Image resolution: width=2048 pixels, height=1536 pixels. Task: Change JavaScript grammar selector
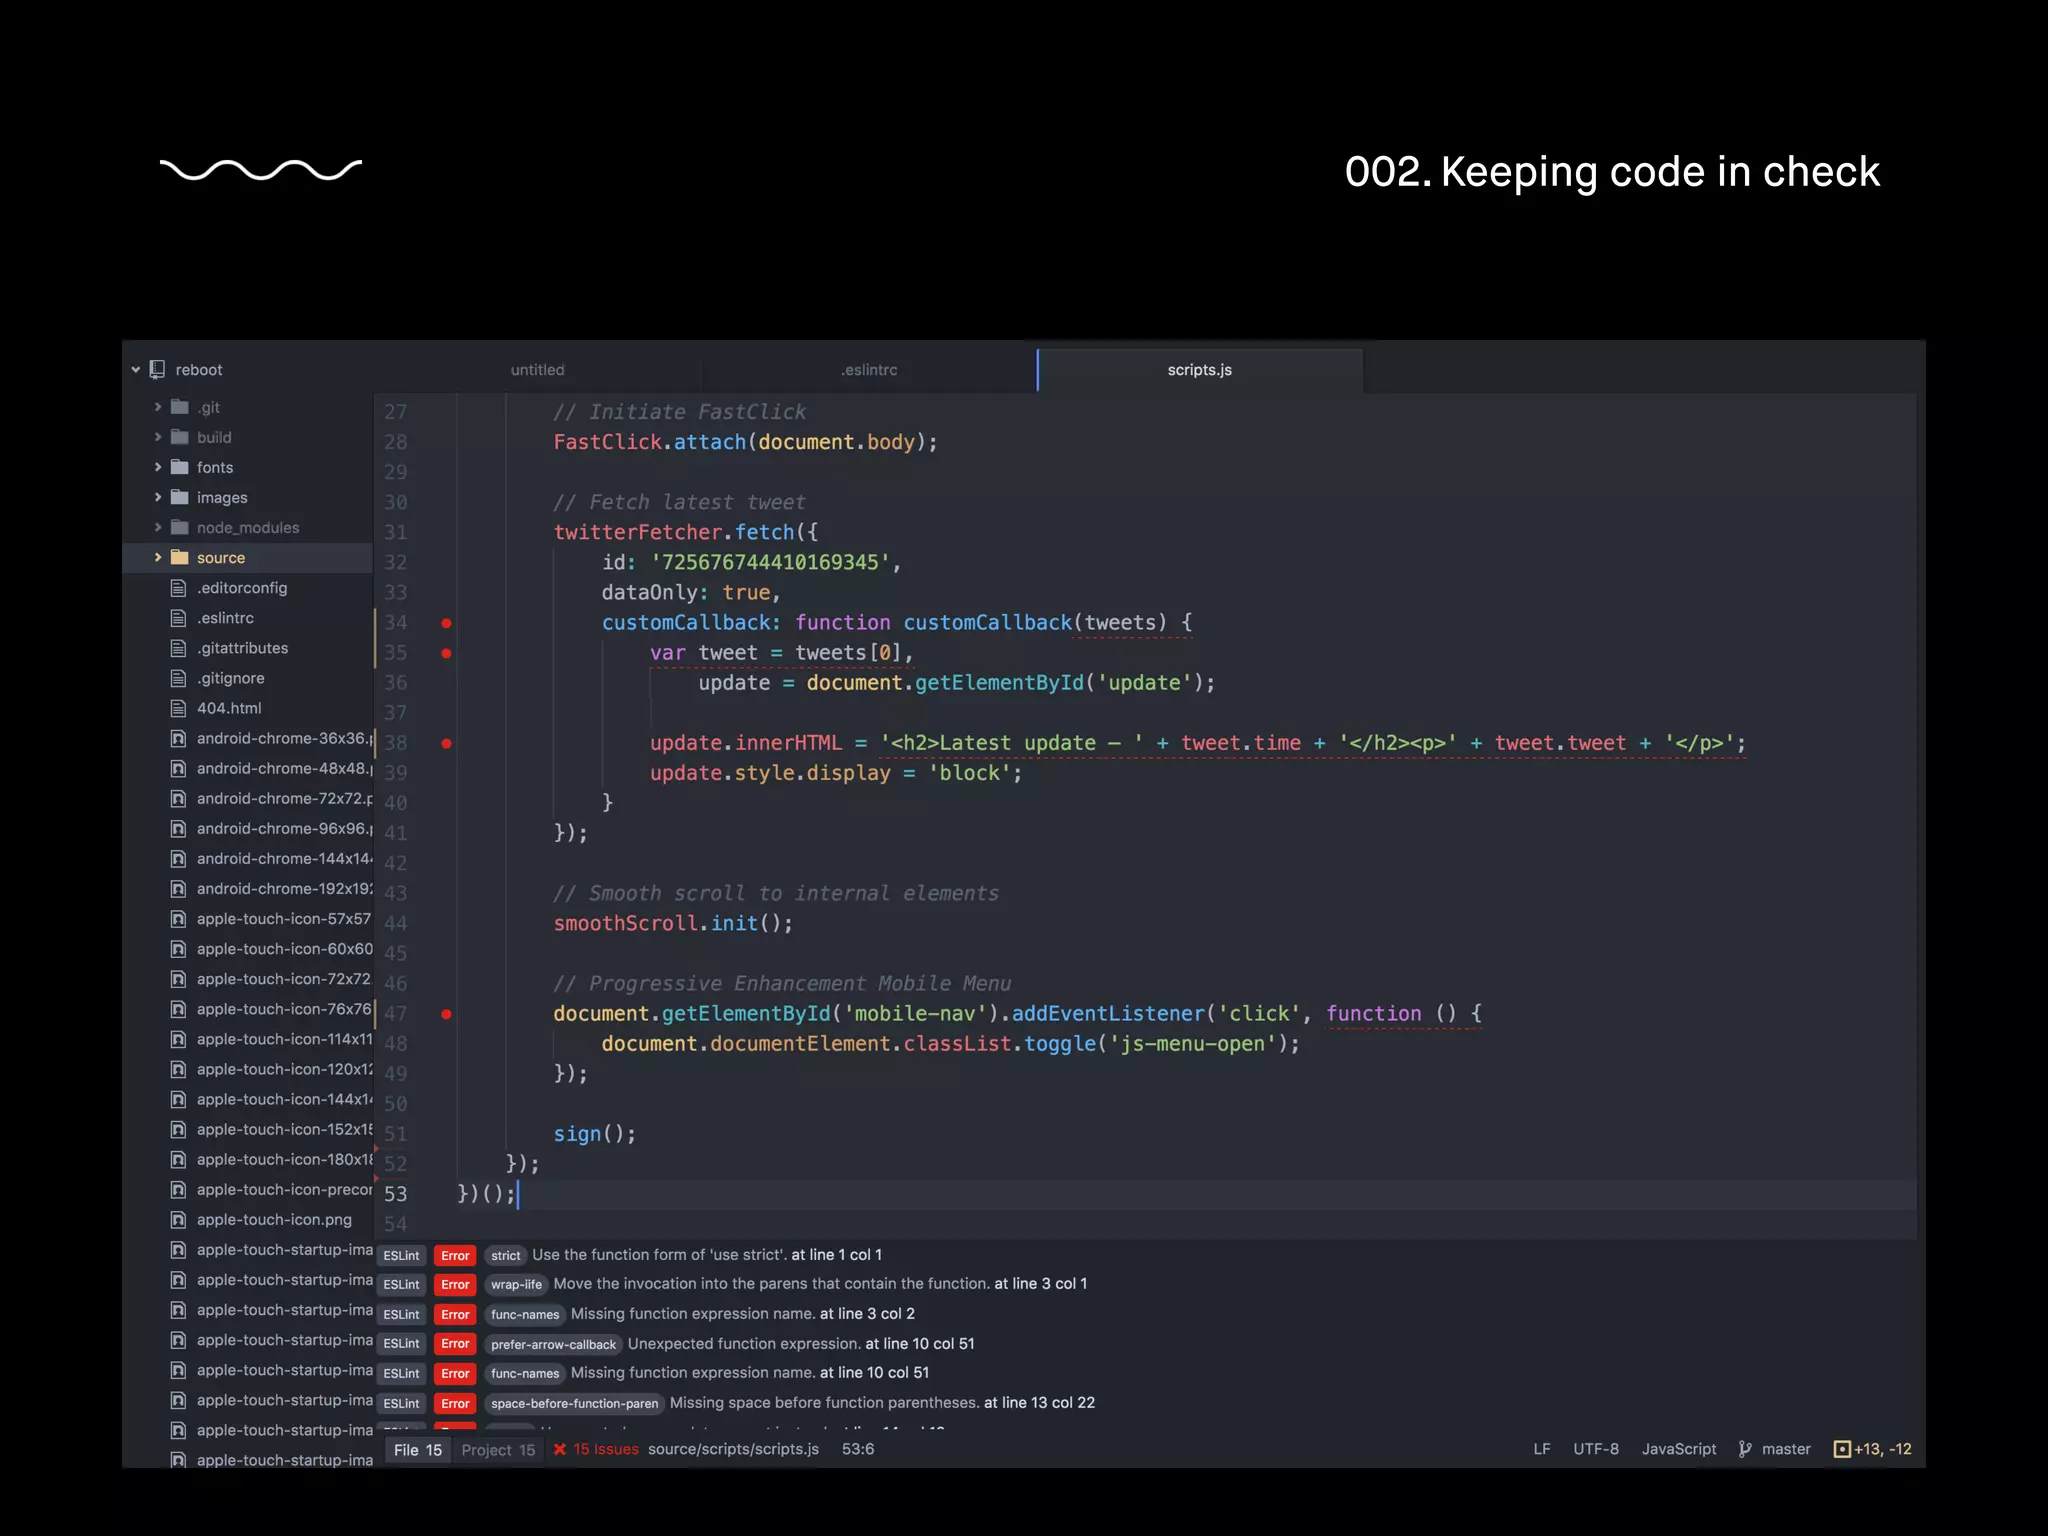point(1679,1449)
